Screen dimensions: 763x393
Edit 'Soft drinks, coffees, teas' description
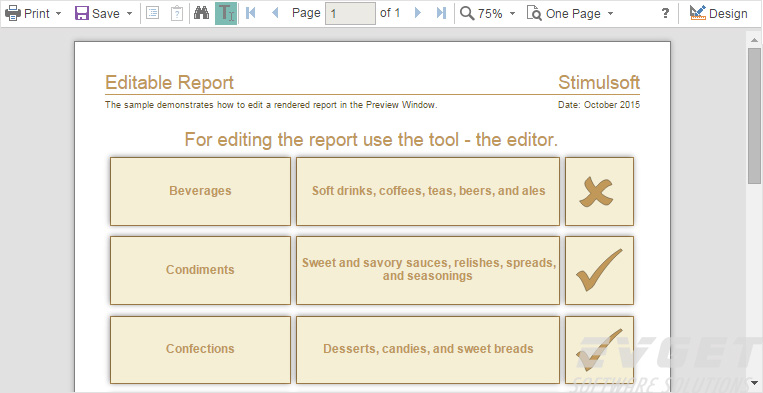click(428, 191)
